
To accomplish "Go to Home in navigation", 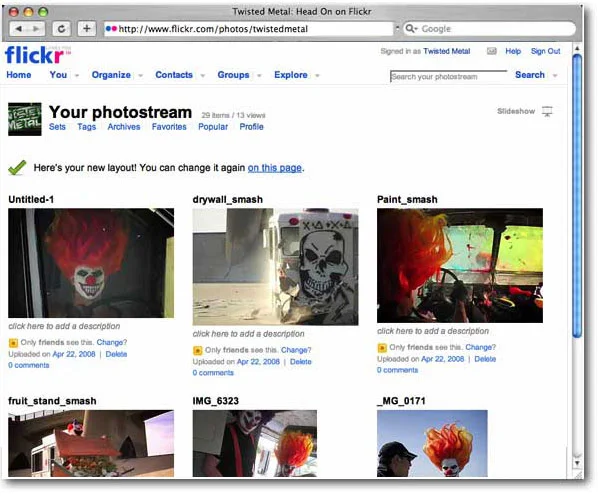I will pos(19,75).
